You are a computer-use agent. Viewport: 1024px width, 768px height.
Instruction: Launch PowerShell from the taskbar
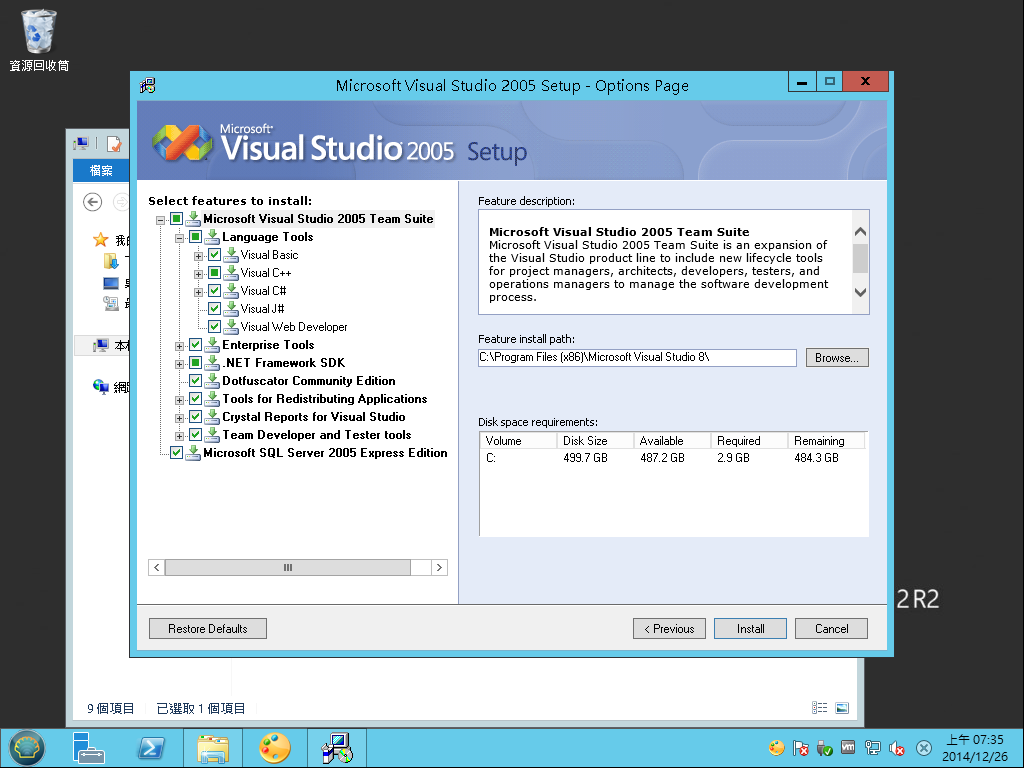(151, 748)
